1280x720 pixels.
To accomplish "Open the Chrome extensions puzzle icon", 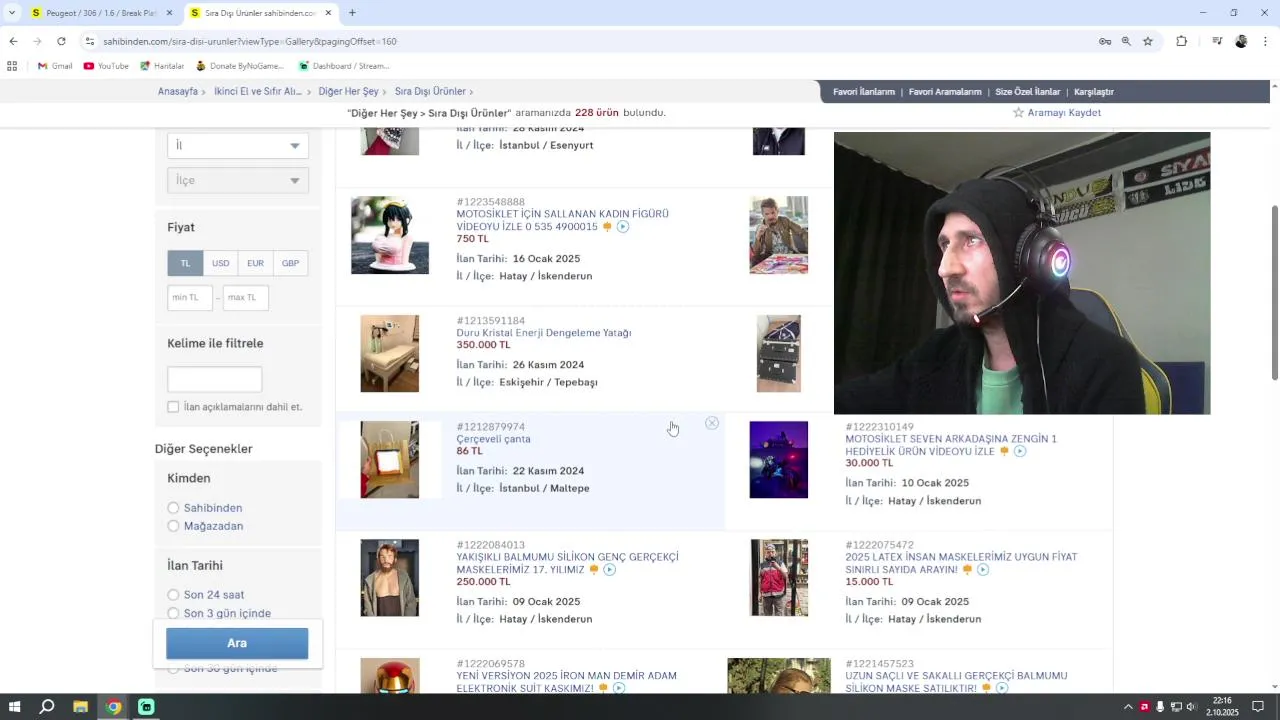I will click(1181, 41).
